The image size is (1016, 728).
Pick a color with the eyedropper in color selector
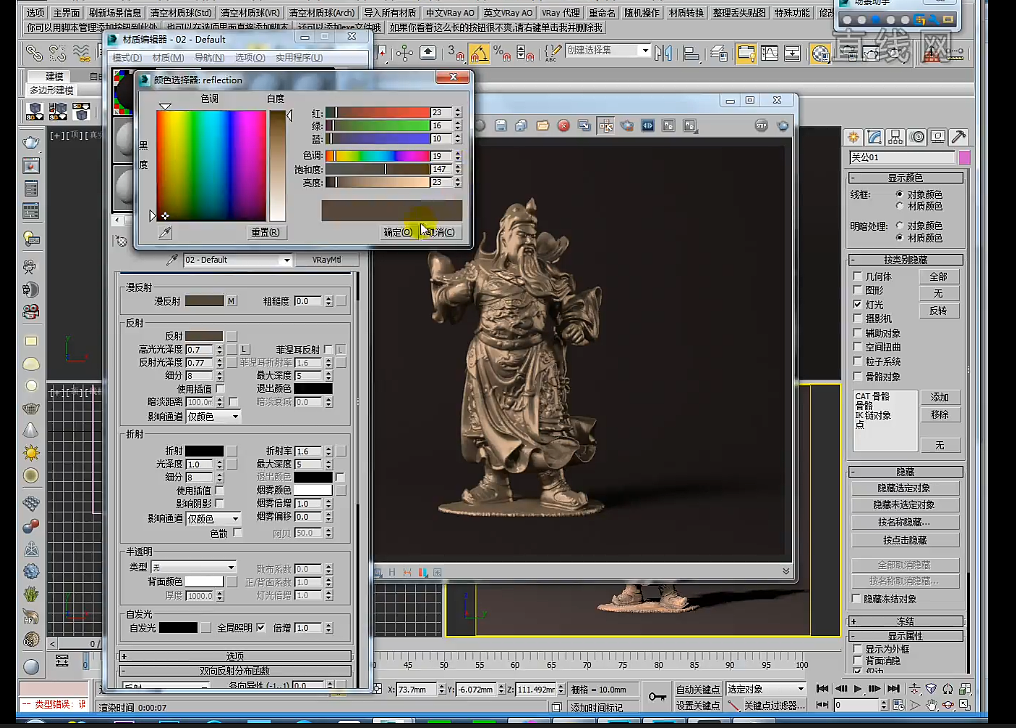tap(166, 232)
